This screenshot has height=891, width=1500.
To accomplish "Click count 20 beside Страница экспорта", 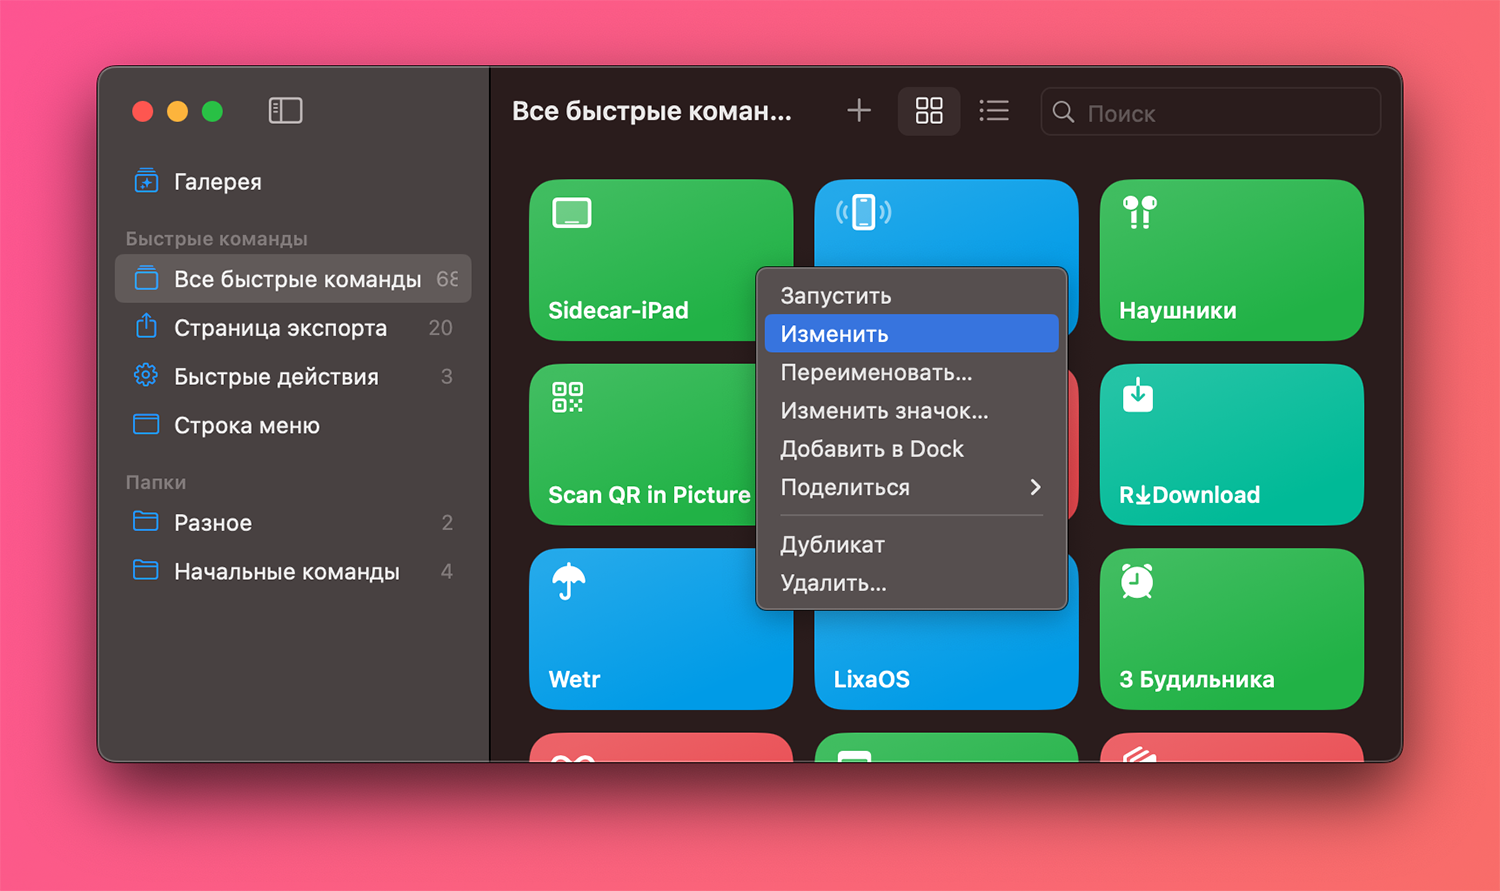I will coord(441,328).
